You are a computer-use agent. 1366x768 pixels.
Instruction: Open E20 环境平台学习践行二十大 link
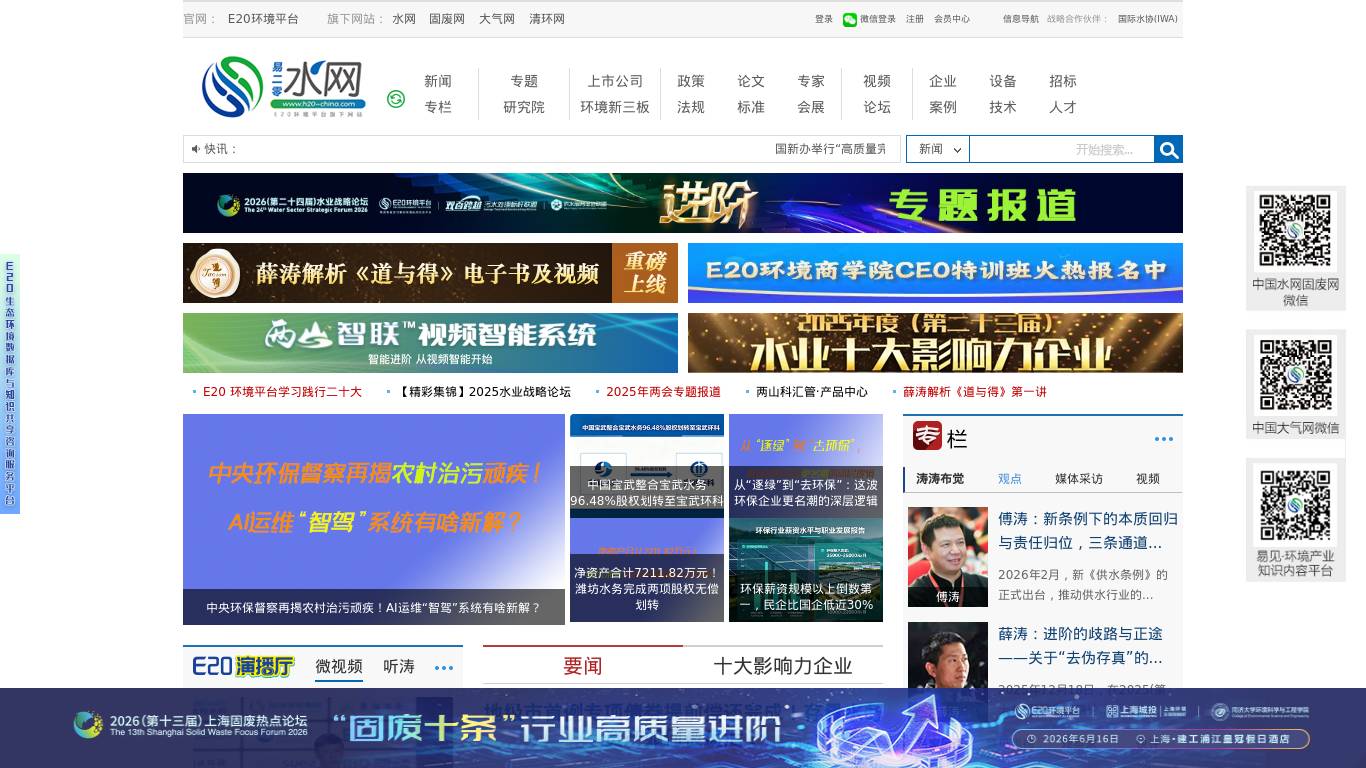tap(282, 392)
